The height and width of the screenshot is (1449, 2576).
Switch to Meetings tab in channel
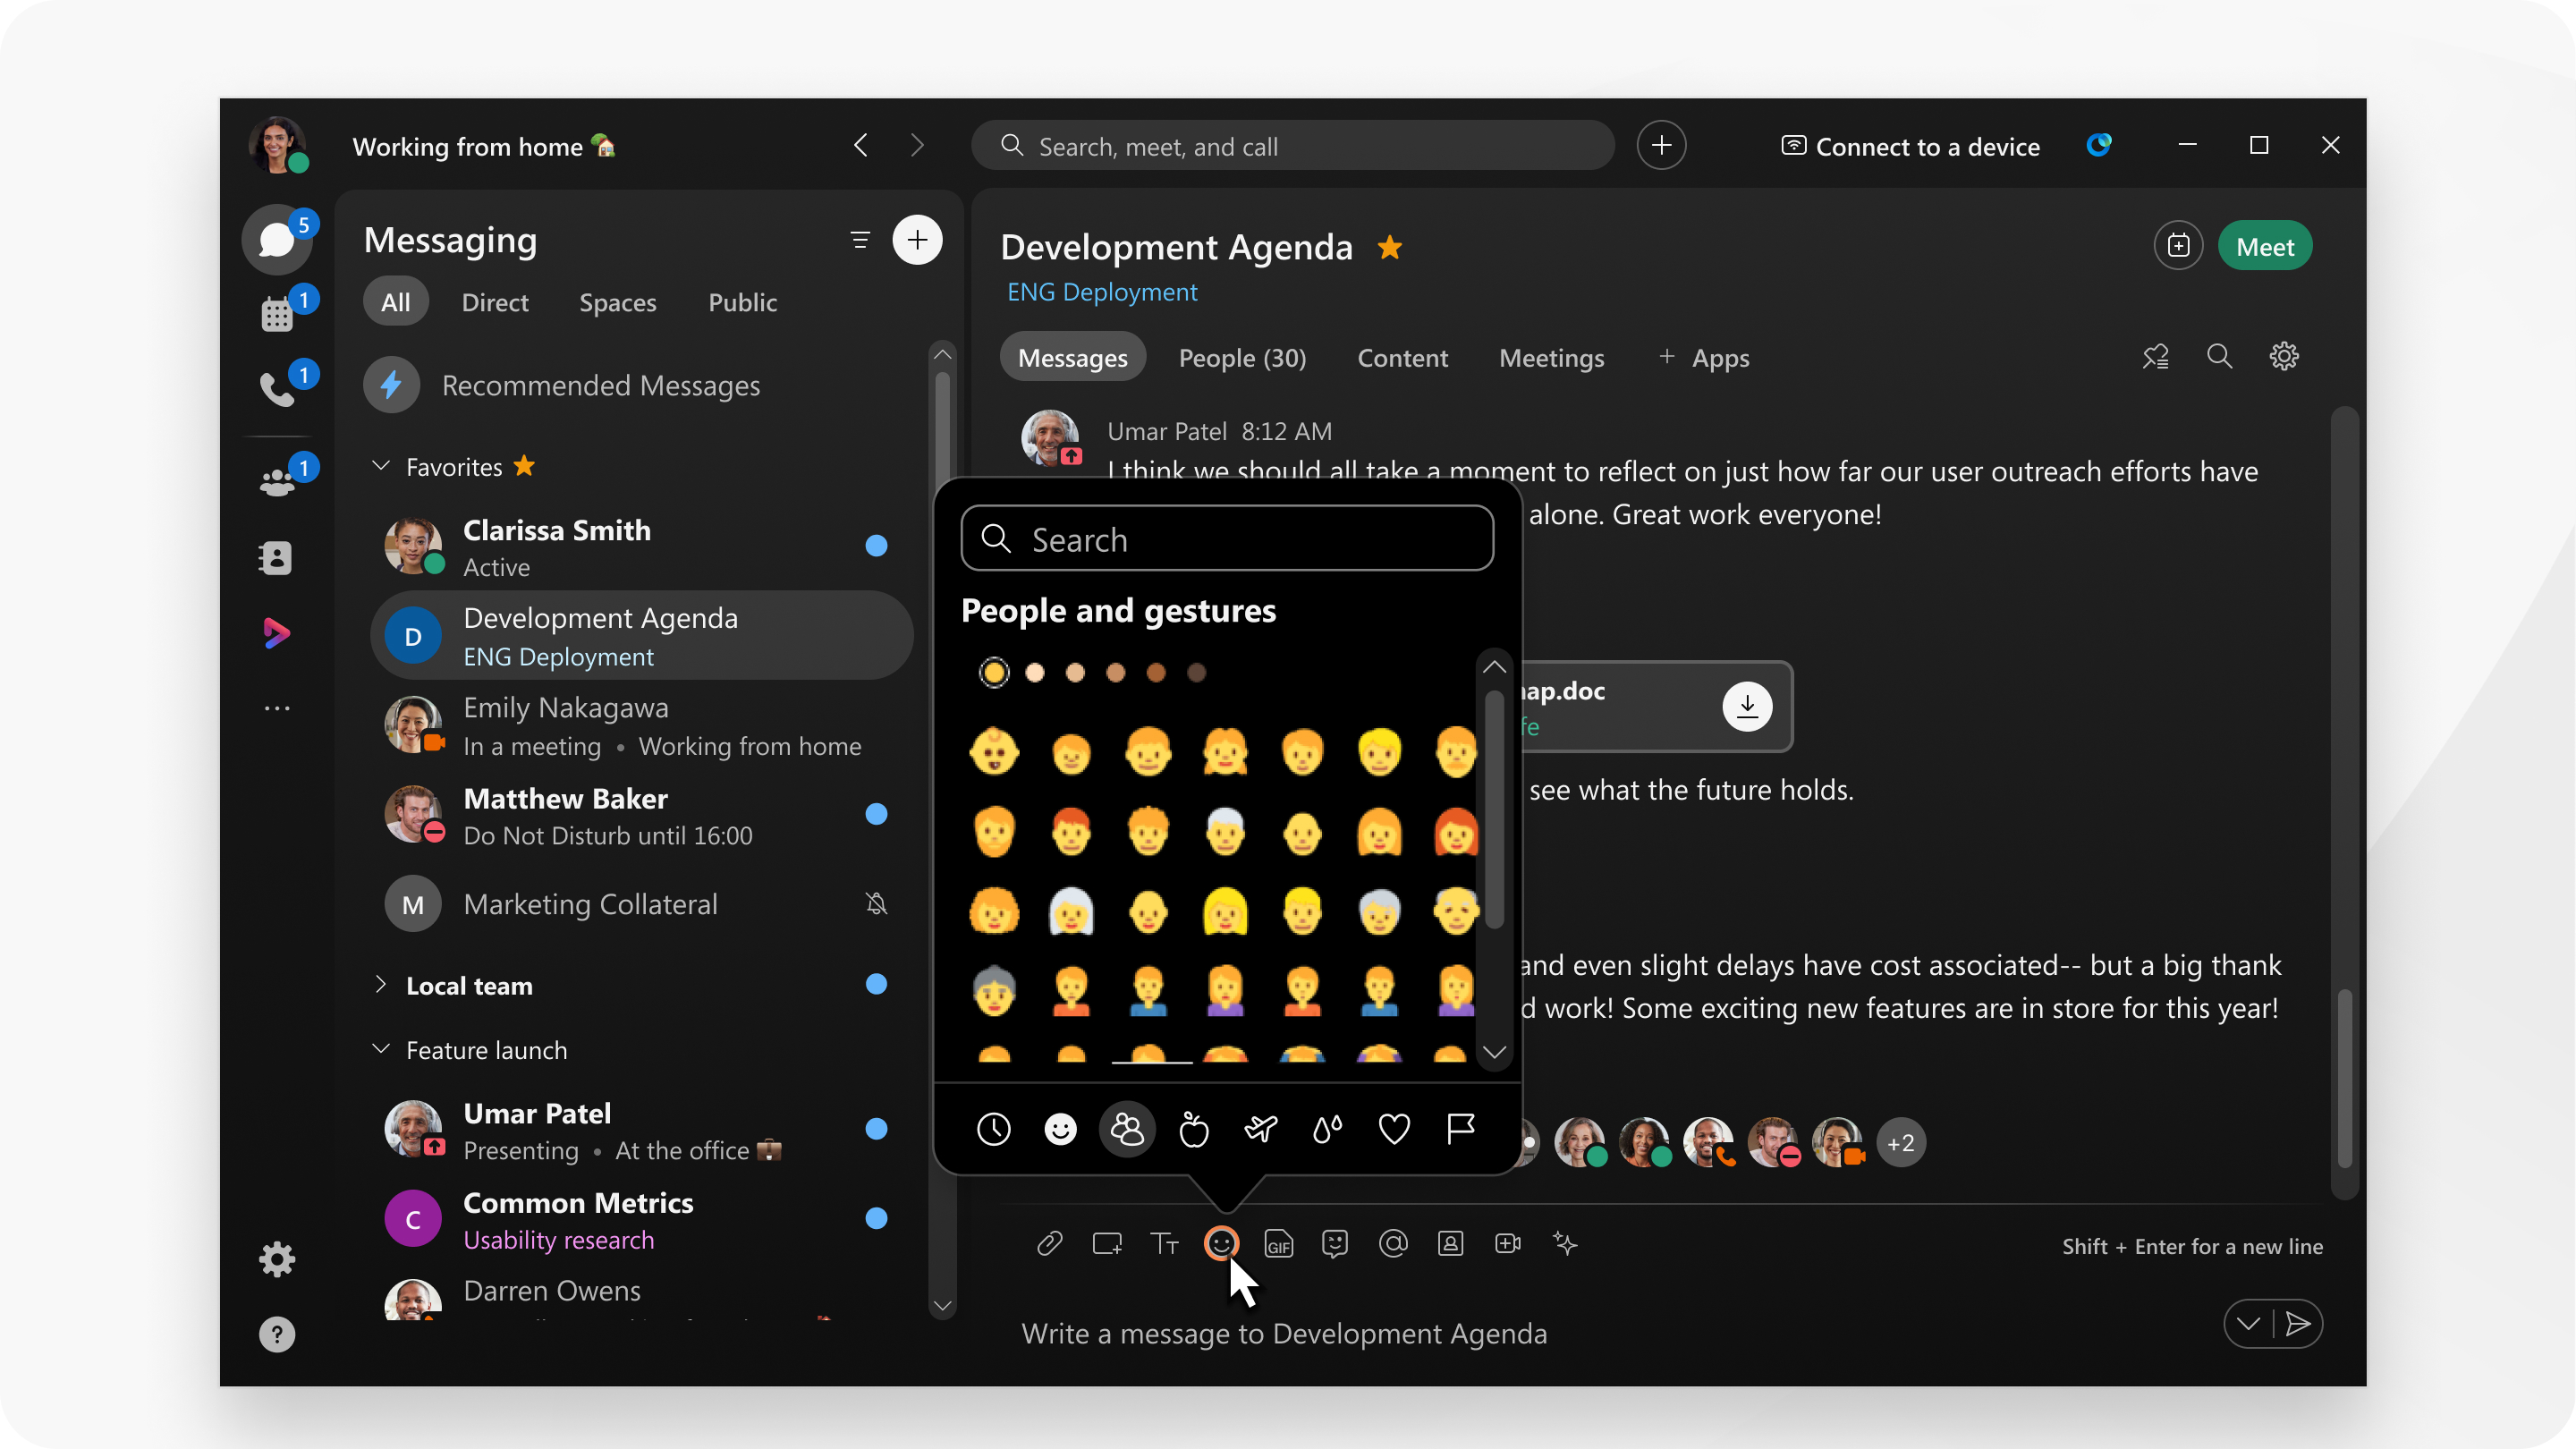[1550, 356]
